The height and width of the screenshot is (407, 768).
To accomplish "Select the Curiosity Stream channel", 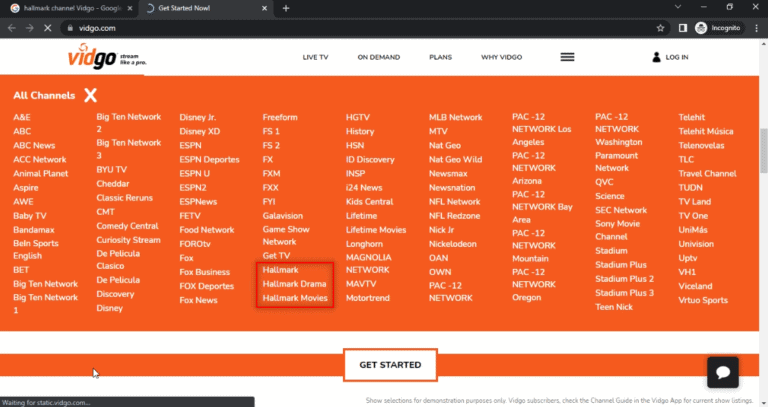I will point(128,240).
